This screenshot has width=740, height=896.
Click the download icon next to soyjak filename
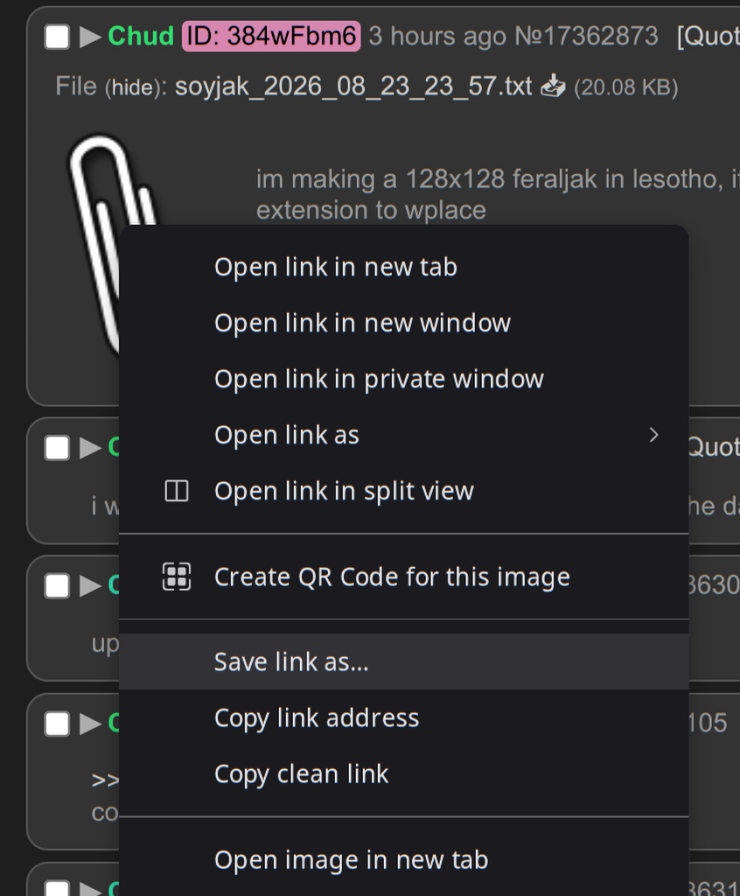(553, 87)
